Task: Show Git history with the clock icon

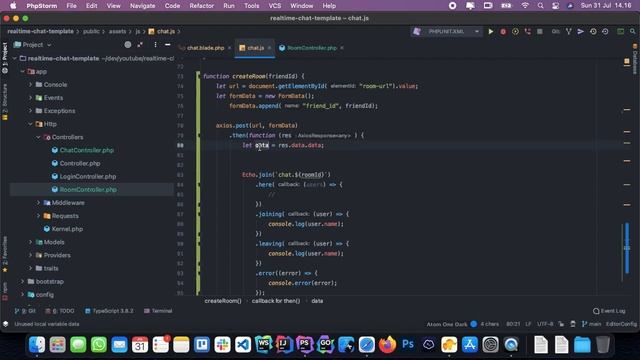Action: [x=593, y=31]
